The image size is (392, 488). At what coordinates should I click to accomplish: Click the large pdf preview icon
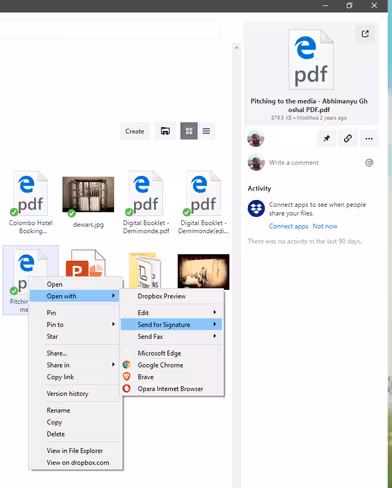[x=311, y=59]
